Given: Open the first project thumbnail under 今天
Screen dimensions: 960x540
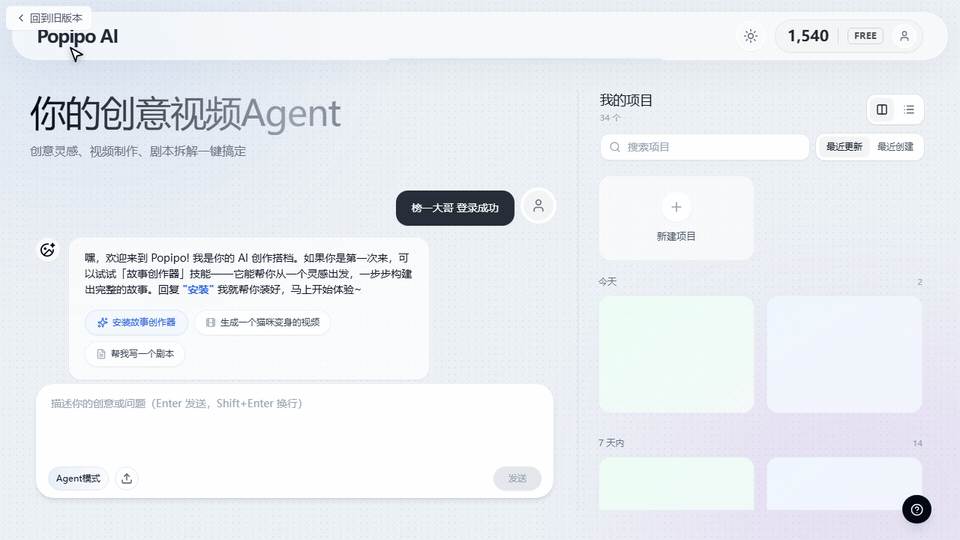Looking at the screenshot, I should [x=676, y=353].
